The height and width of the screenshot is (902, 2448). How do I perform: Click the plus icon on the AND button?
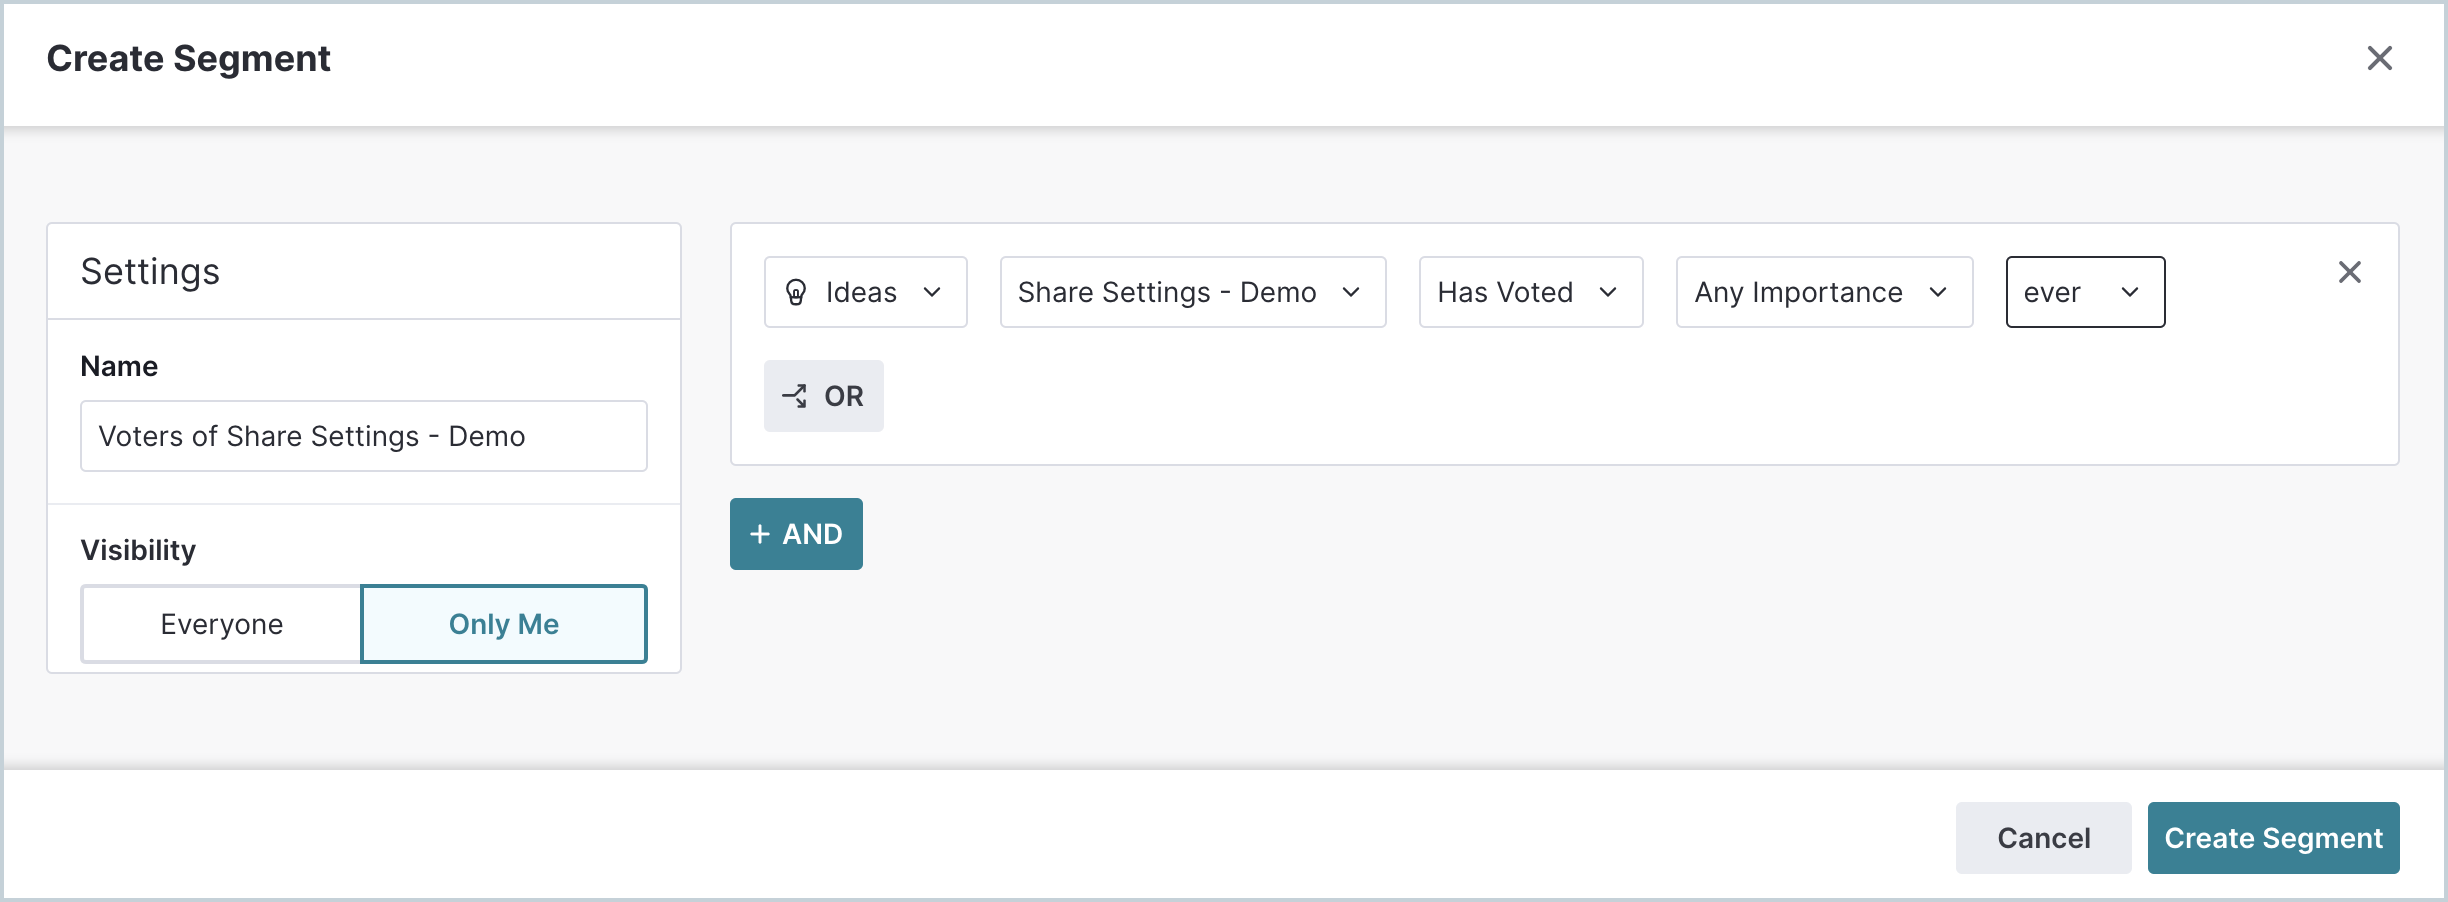point(761,534)
